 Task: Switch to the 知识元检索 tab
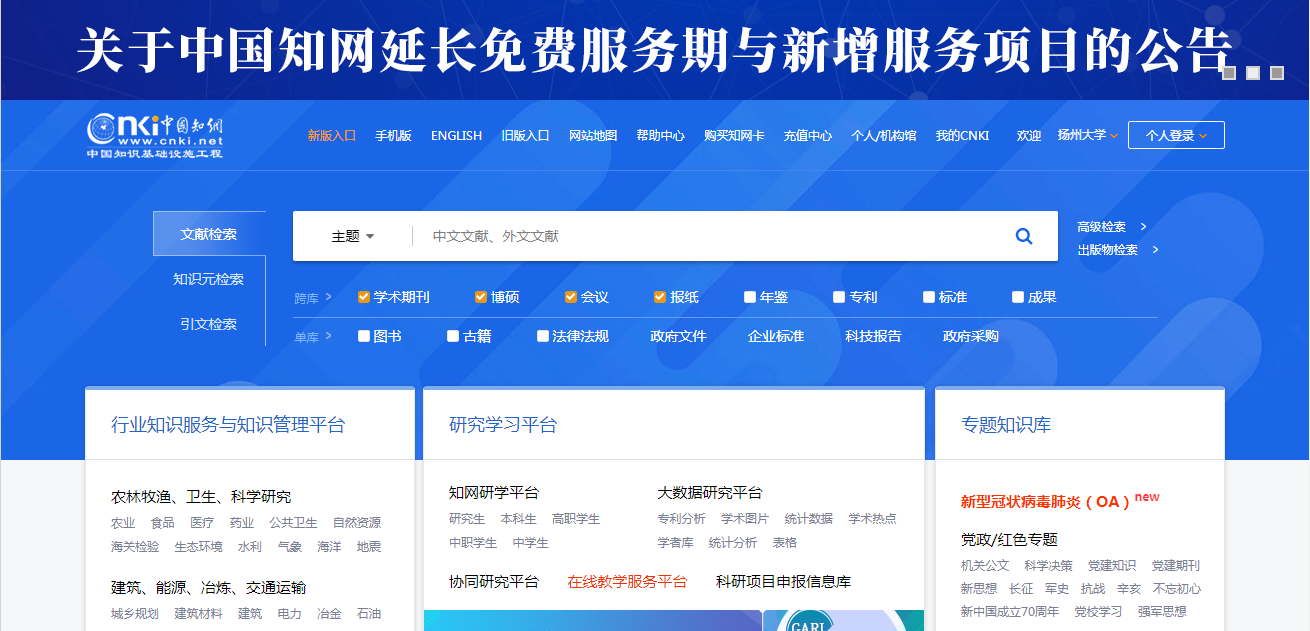point(209,280)
